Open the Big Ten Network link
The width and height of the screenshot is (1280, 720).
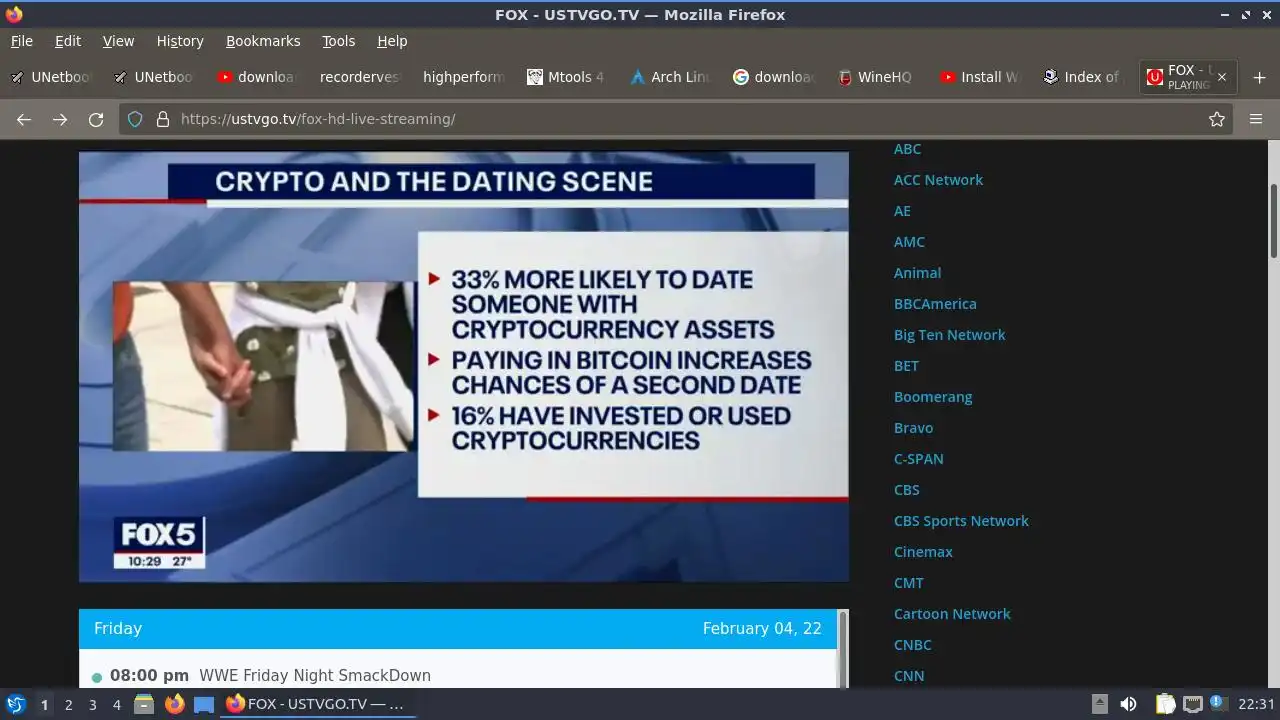tap(949, 335)
